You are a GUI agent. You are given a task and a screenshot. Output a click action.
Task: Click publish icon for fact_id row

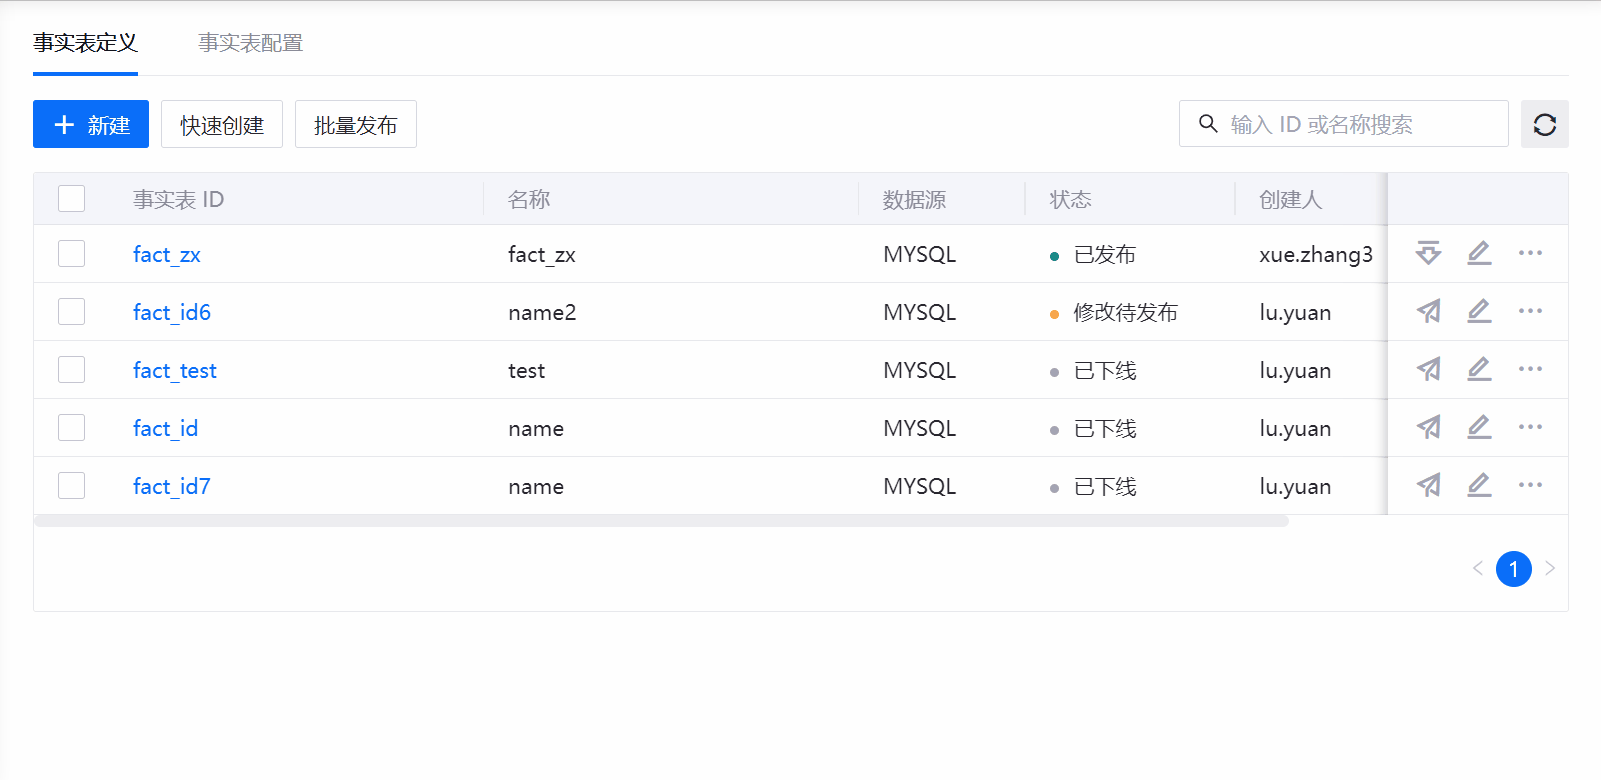coord(1428,428)
